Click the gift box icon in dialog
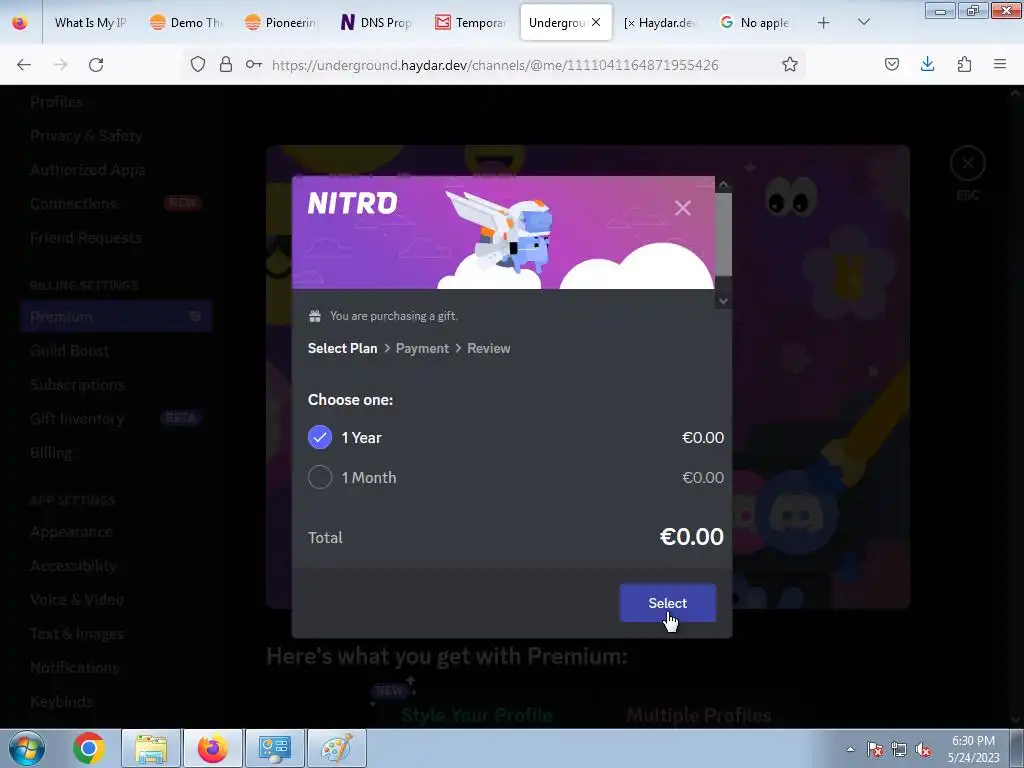This screenshot has height=768, width=1024. [x=315, y=316]
